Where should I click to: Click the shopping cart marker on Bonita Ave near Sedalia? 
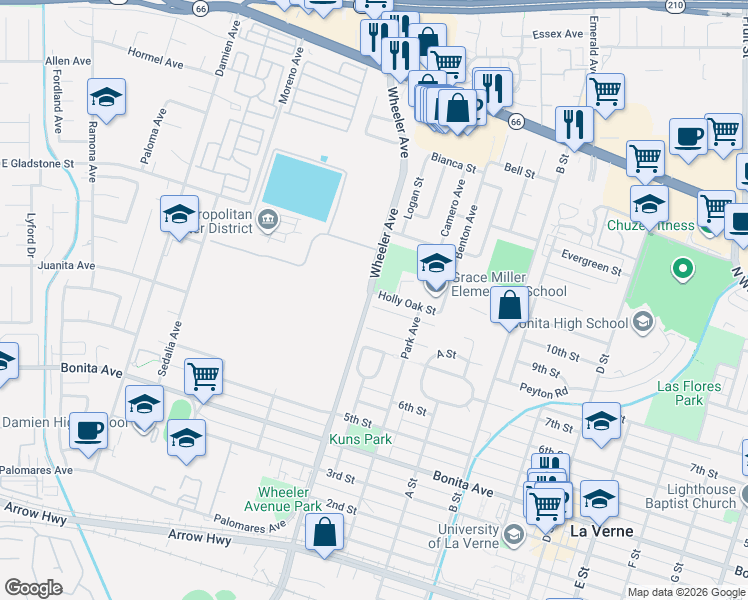pos(204,377)
